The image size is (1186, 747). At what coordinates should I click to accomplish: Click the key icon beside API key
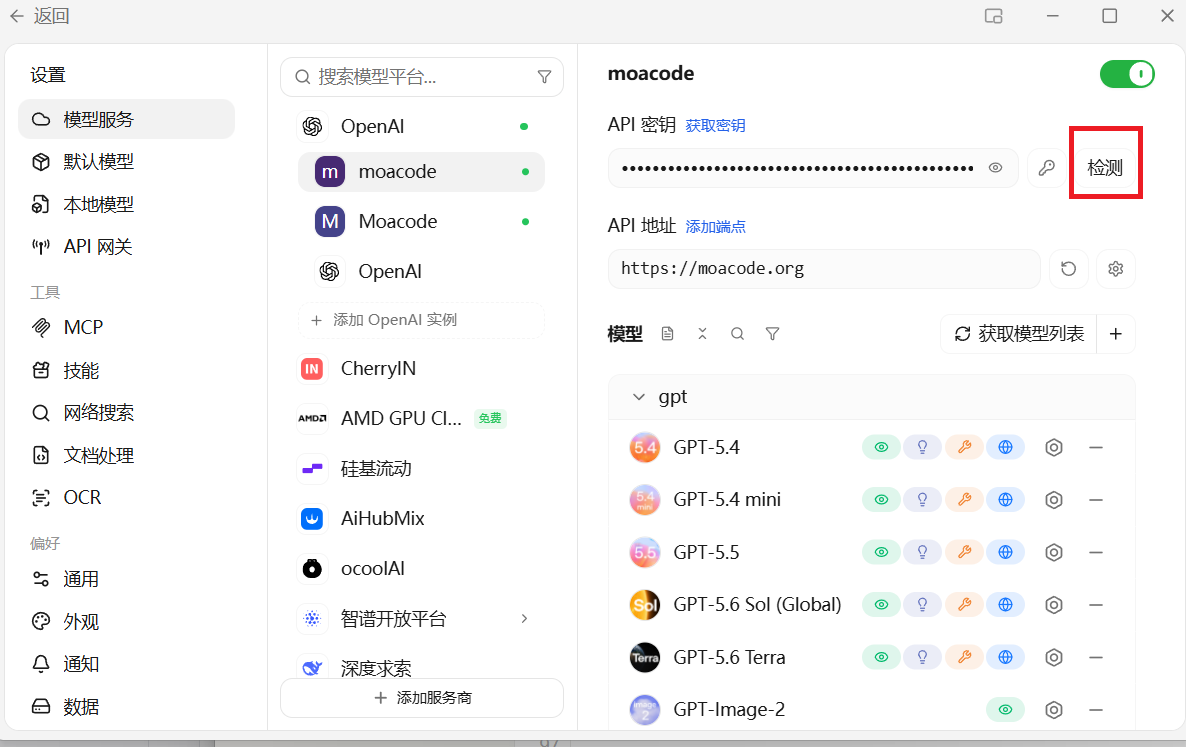click(x=1047, y=168)
